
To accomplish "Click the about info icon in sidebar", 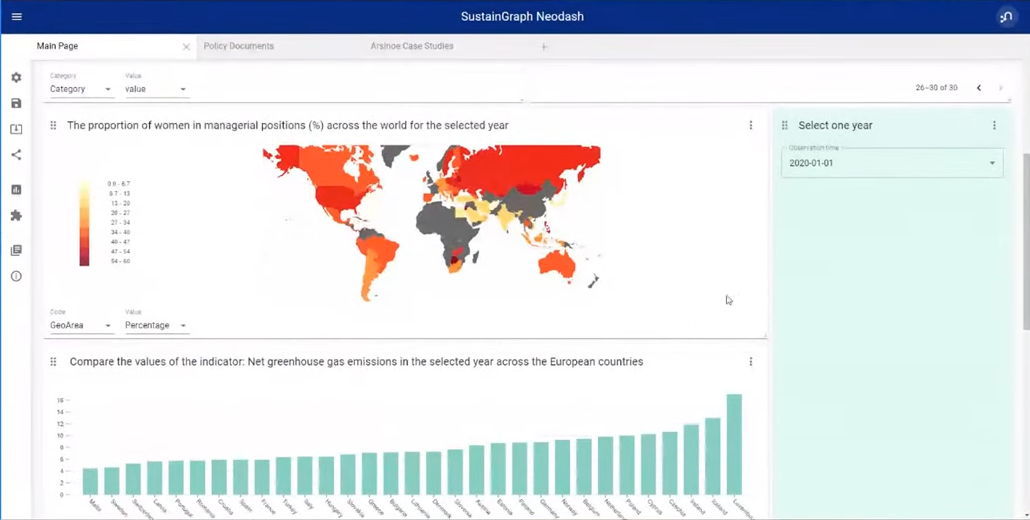I will click(x=16, y=276).
